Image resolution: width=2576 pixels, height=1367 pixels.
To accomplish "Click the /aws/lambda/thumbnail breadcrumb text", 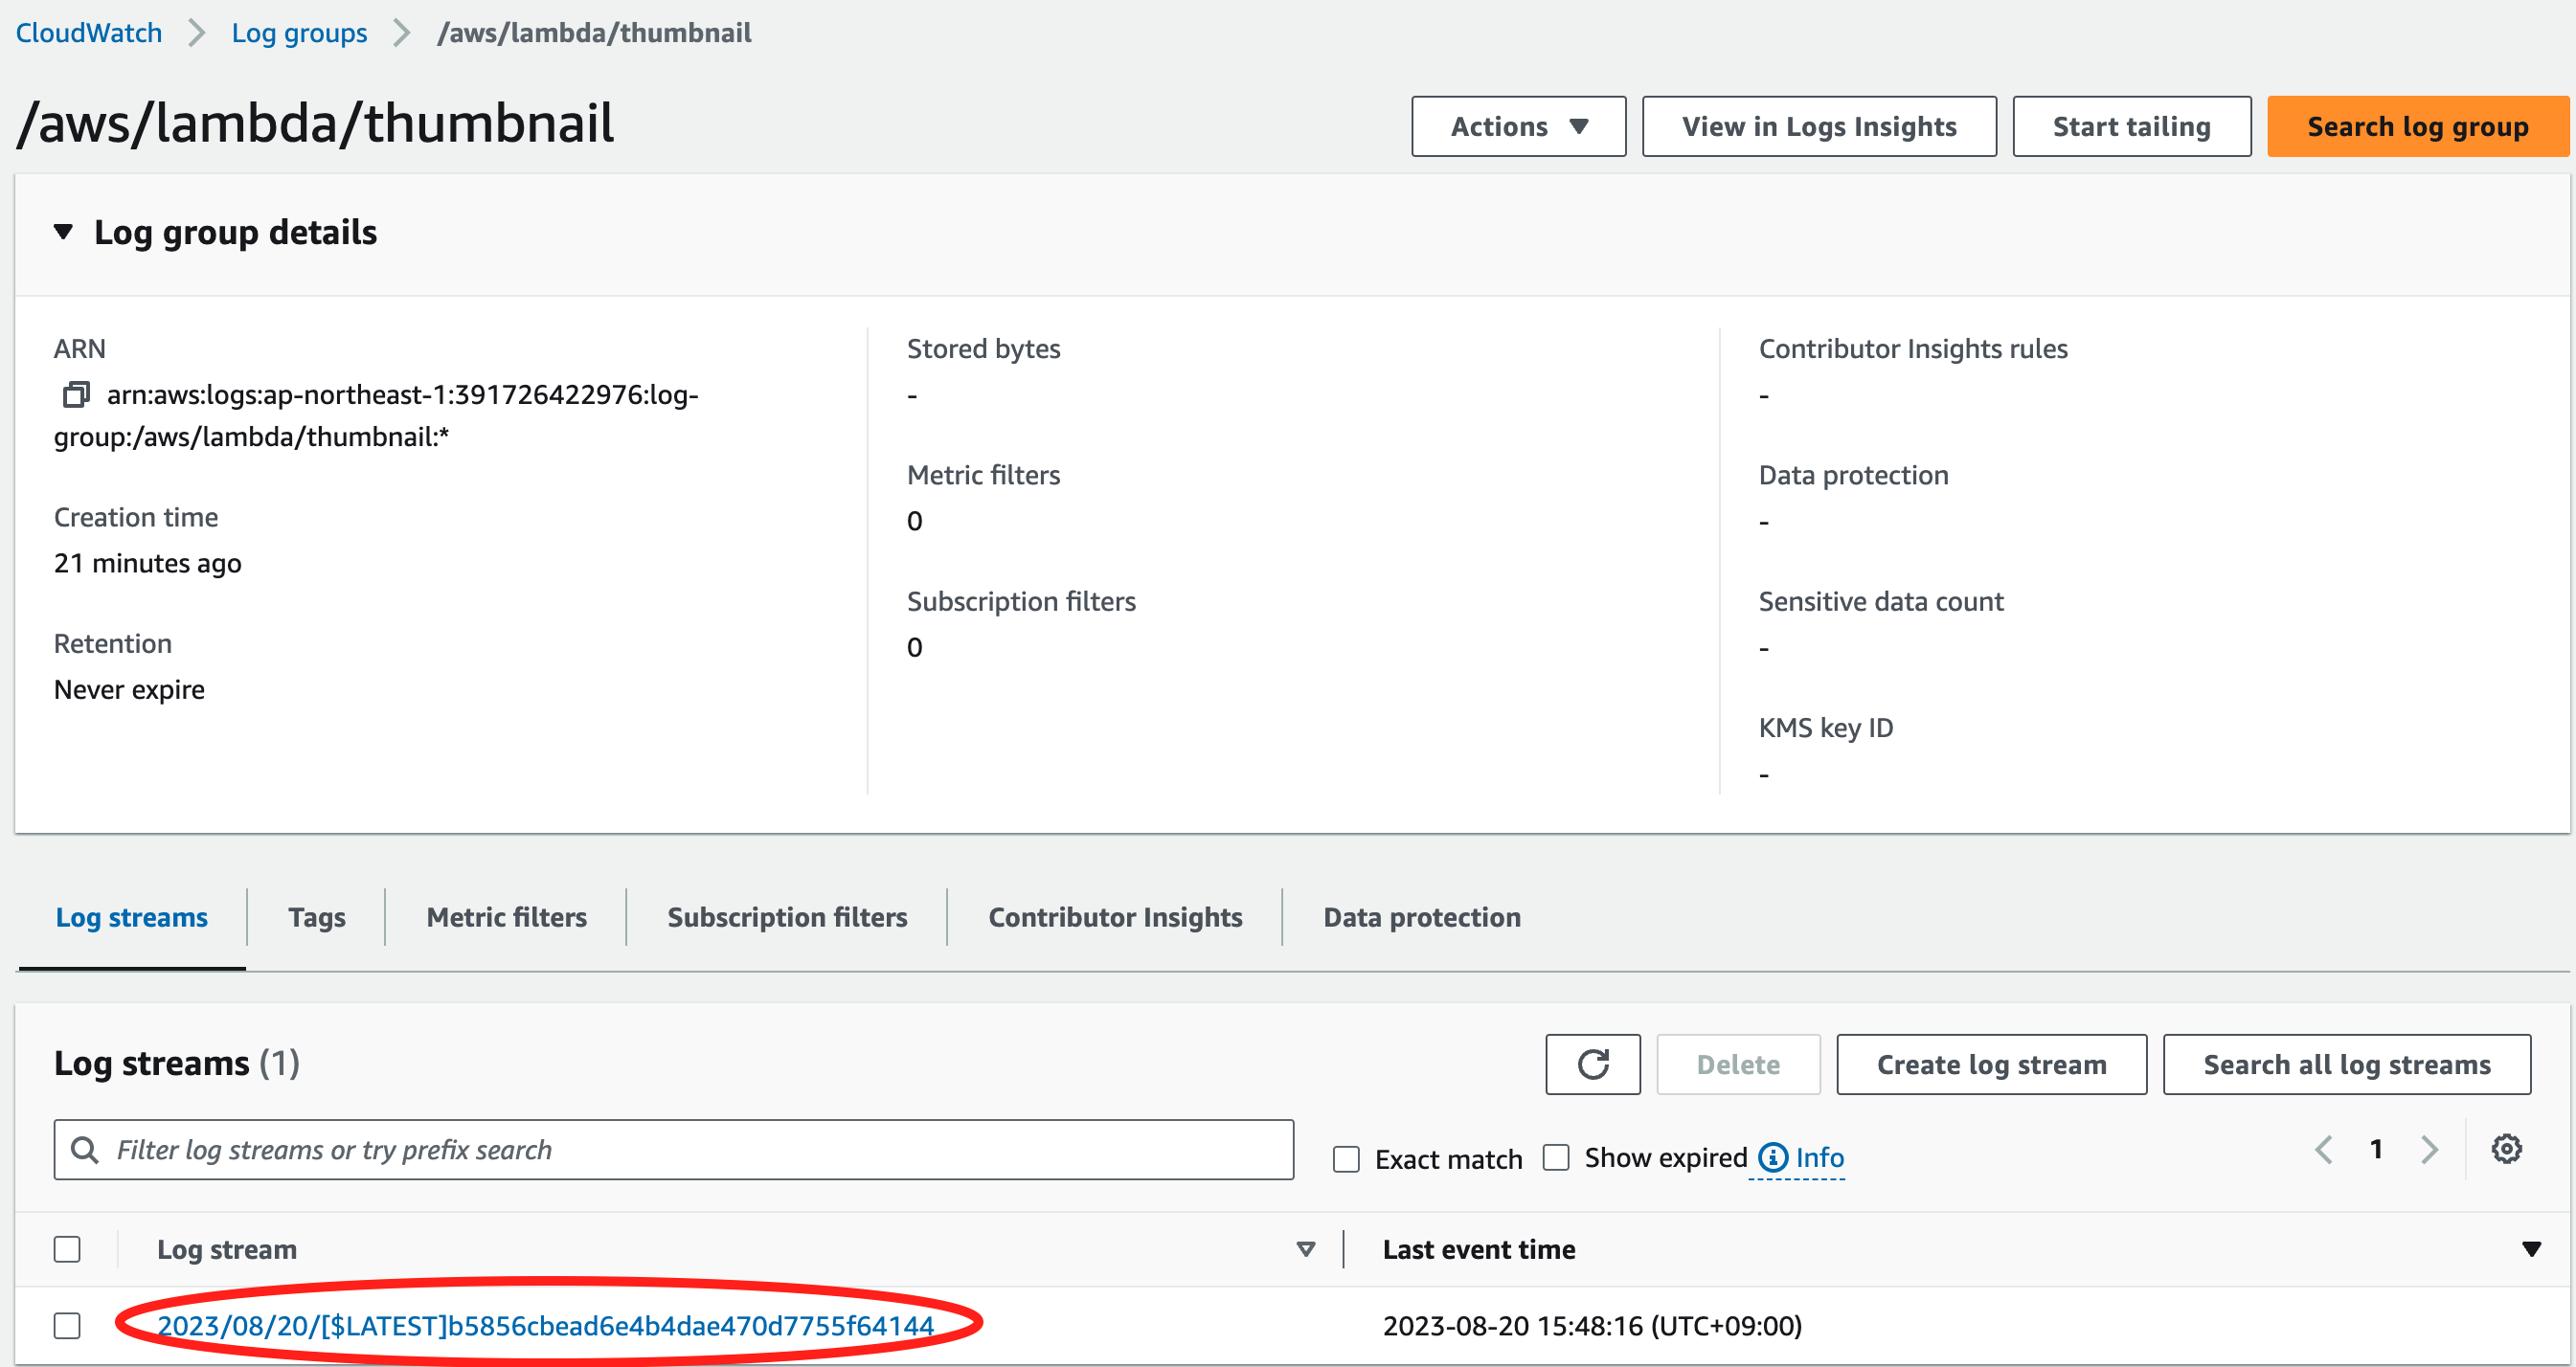I will pyautogui.click(x=594, y=32).
